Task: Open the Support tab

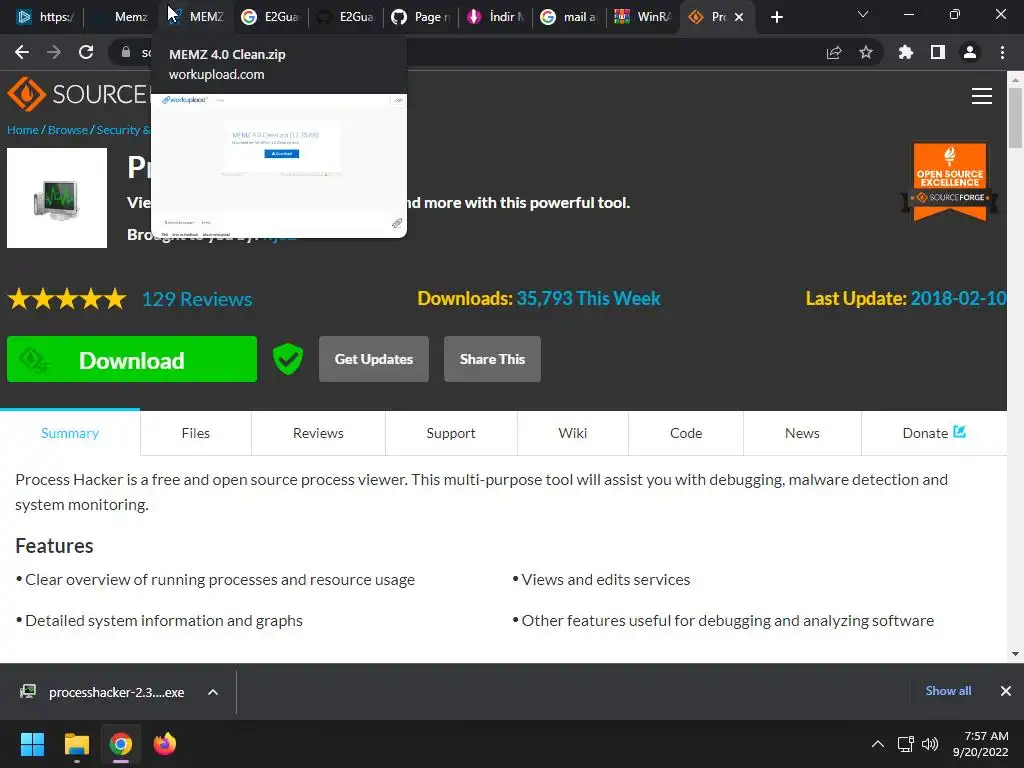Action: click(x=451, y=433)
